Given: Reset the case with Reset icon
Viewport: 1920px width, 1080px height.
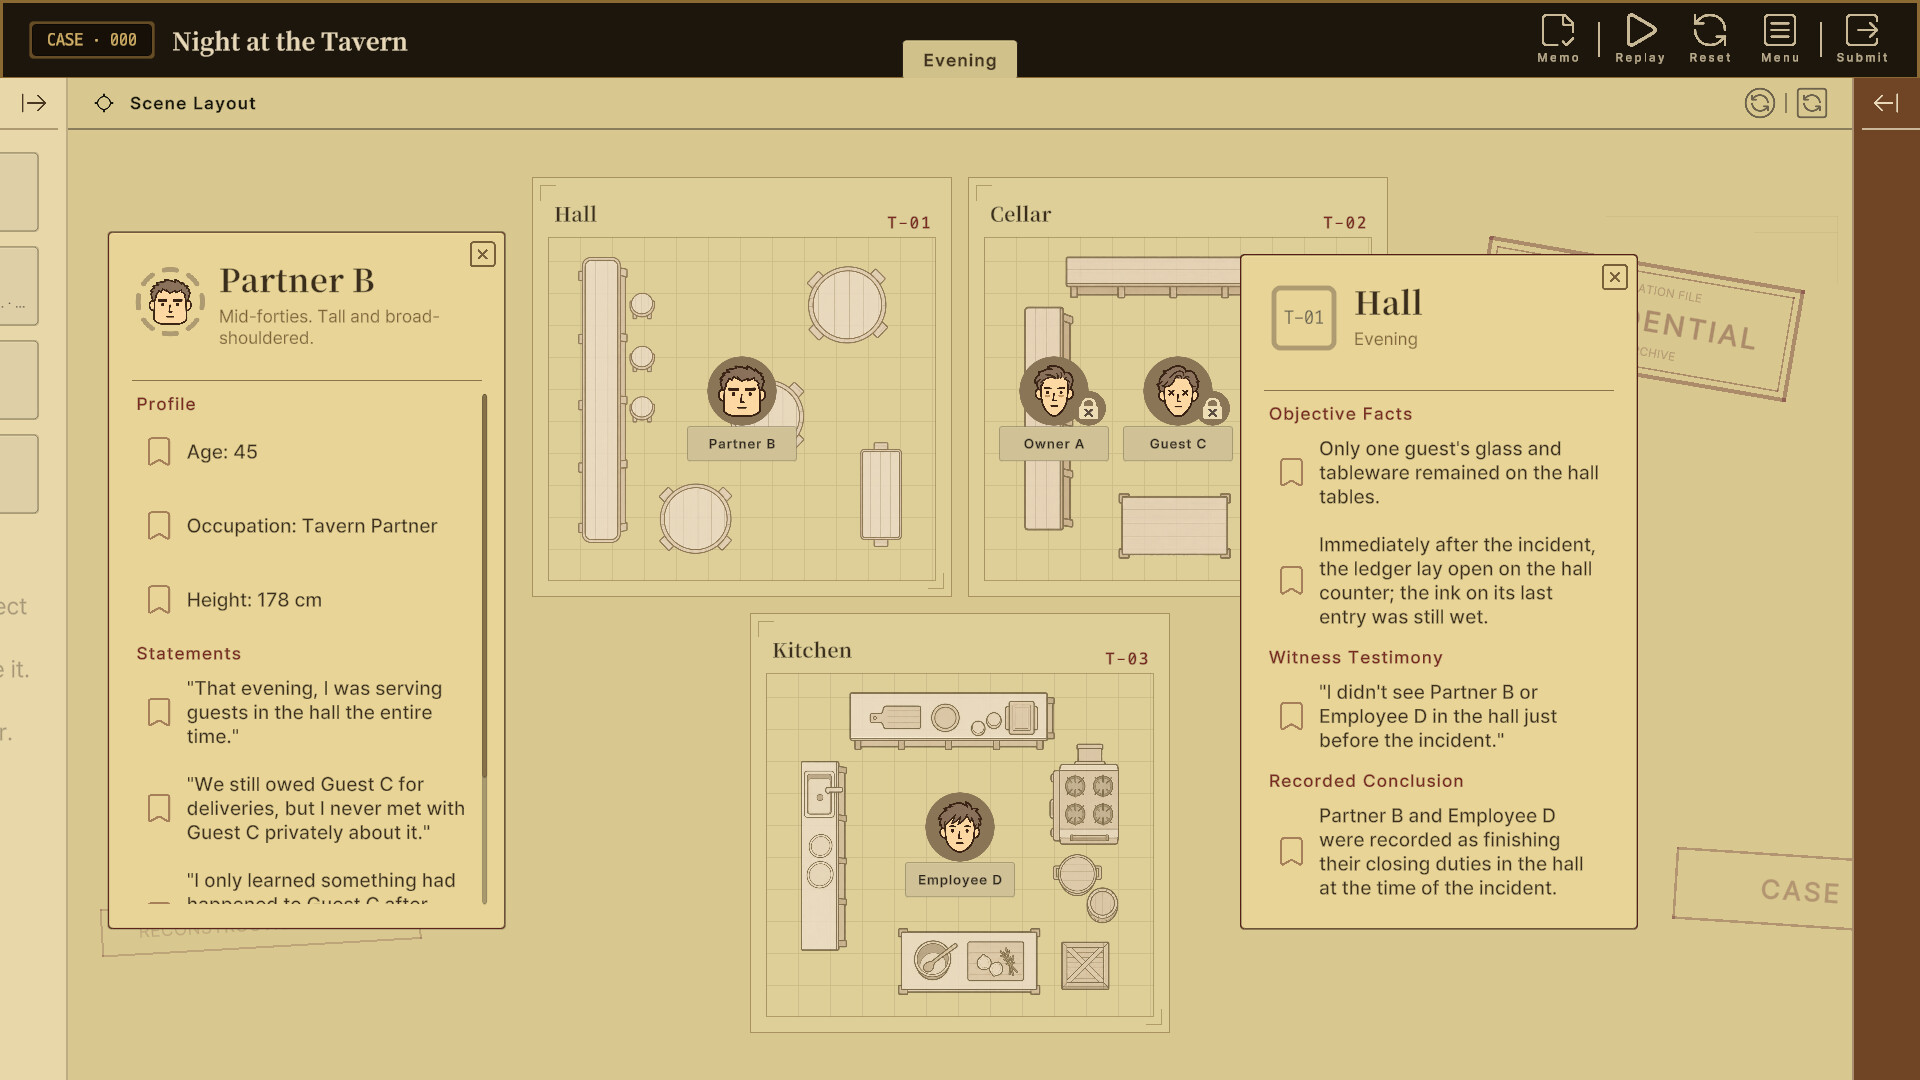Looking at the screenshot, I should click(1710, 39).
